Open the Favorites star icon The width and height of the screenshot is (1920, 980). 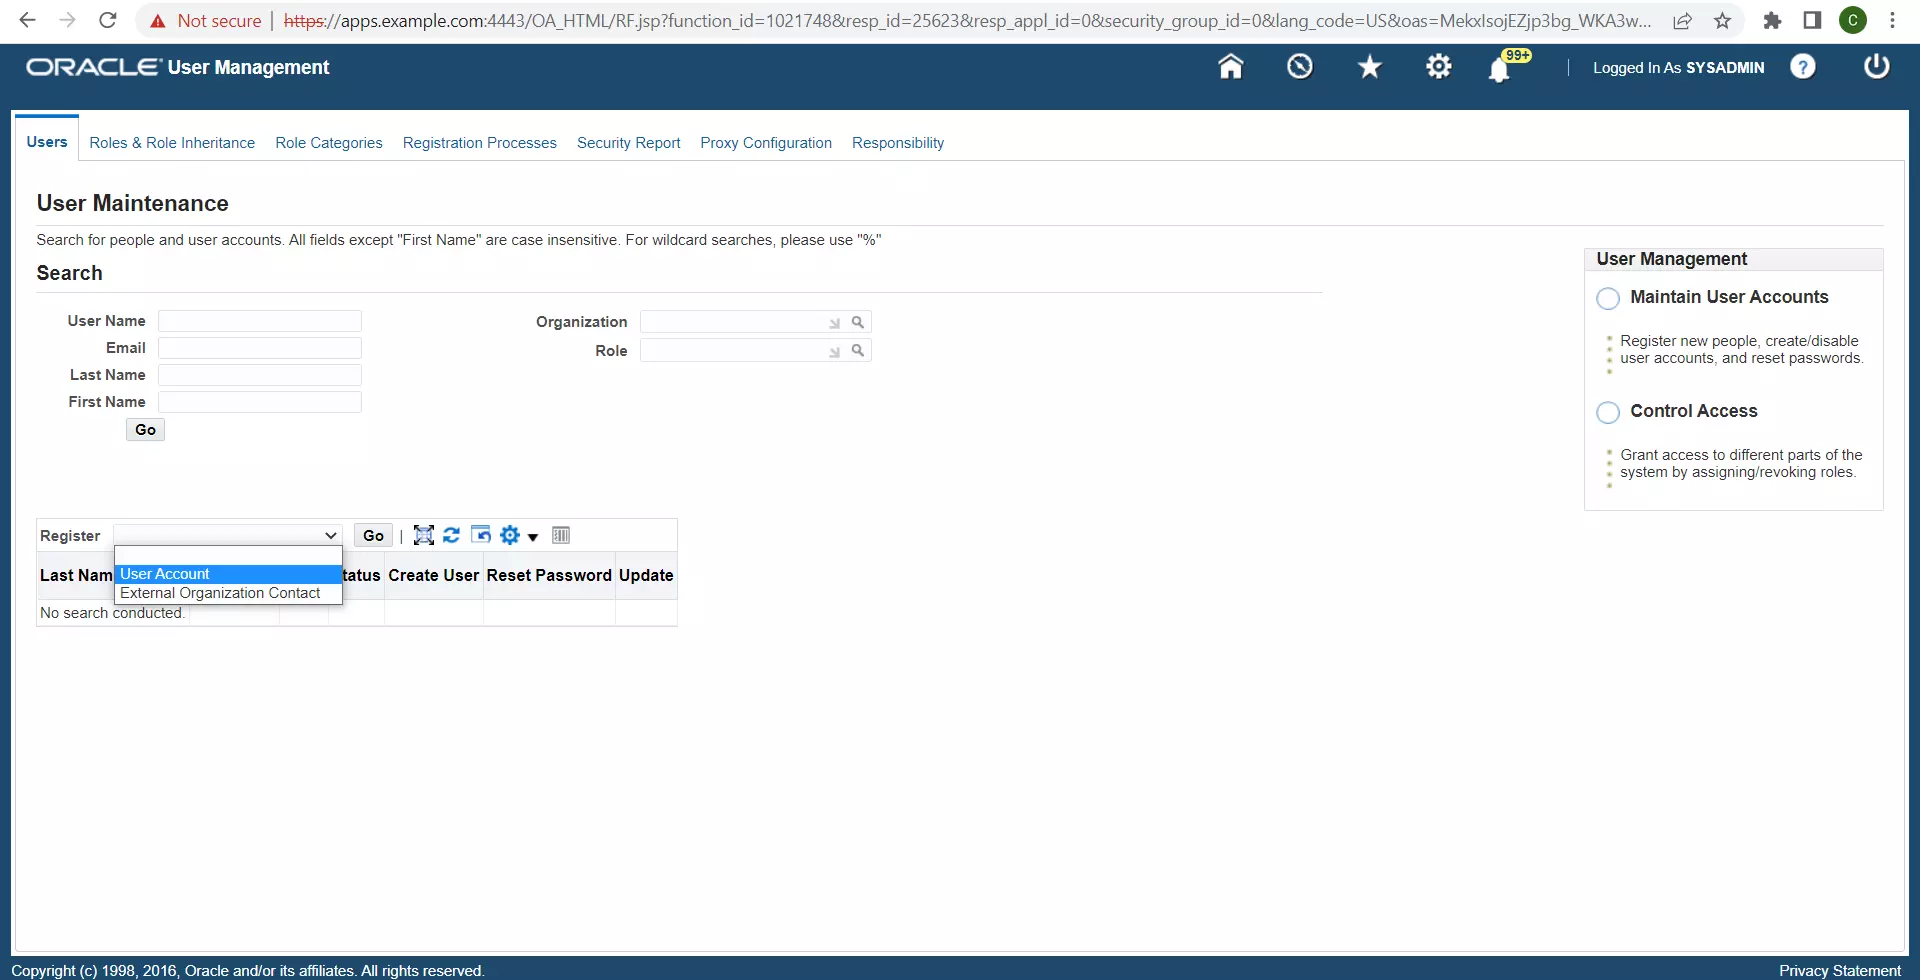tap(1369, 66)
